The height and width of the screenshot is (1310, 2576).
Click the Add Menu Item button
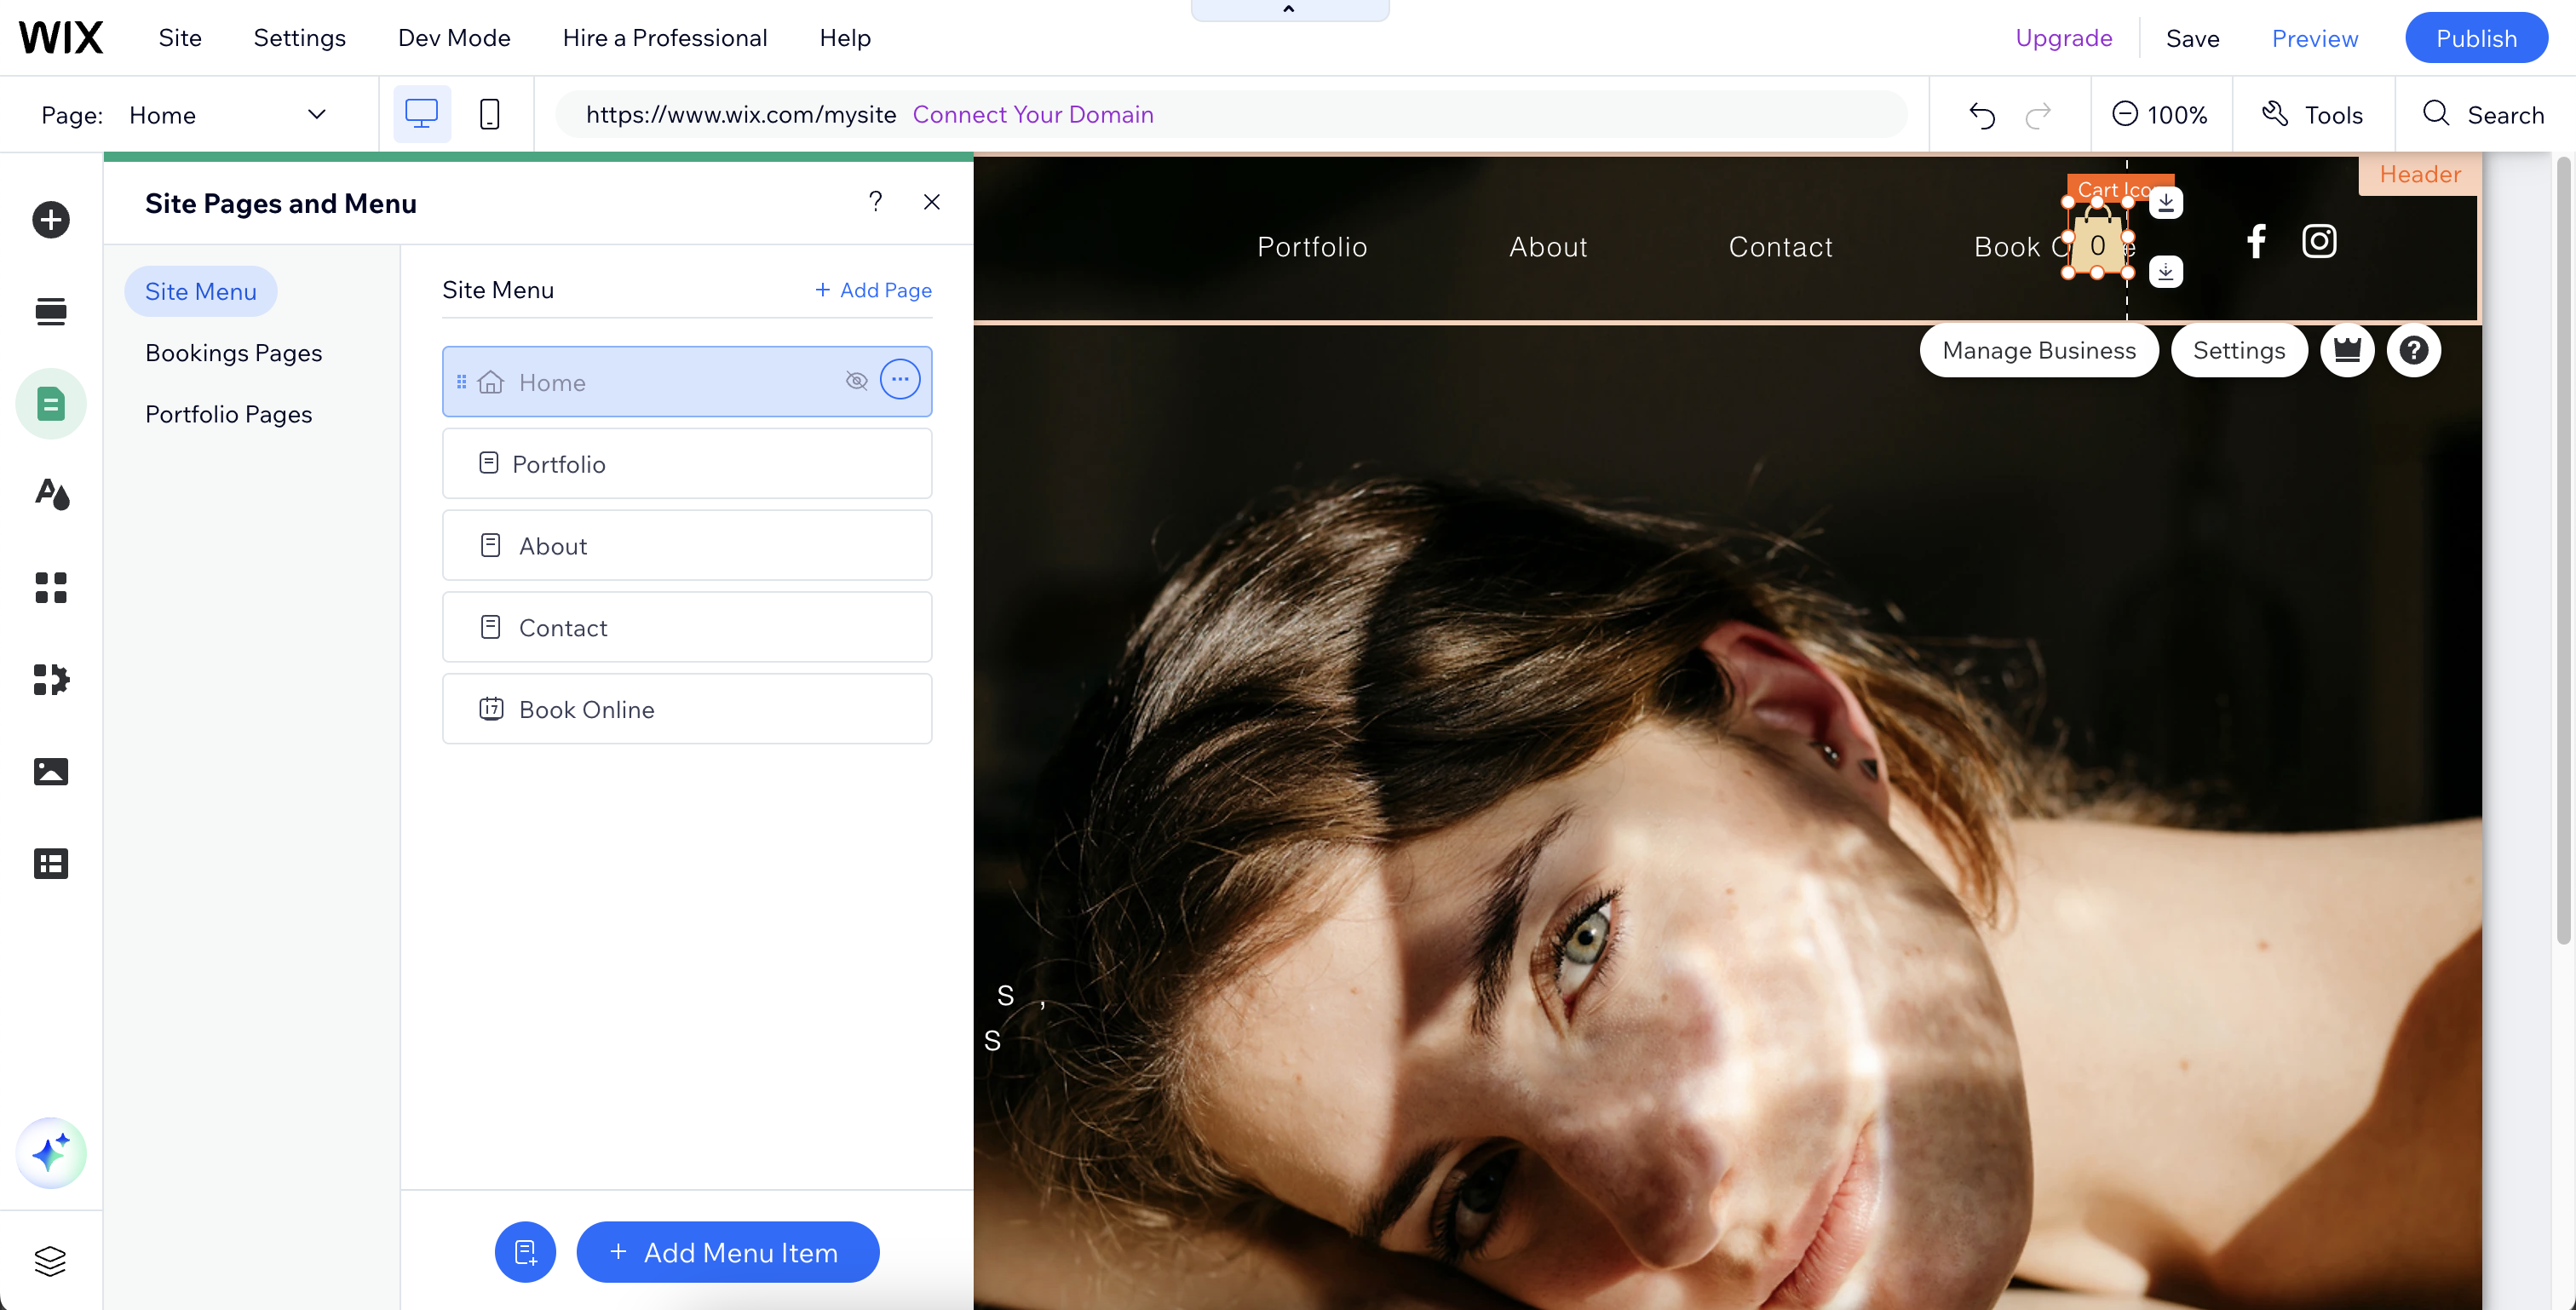(727, 1252)
